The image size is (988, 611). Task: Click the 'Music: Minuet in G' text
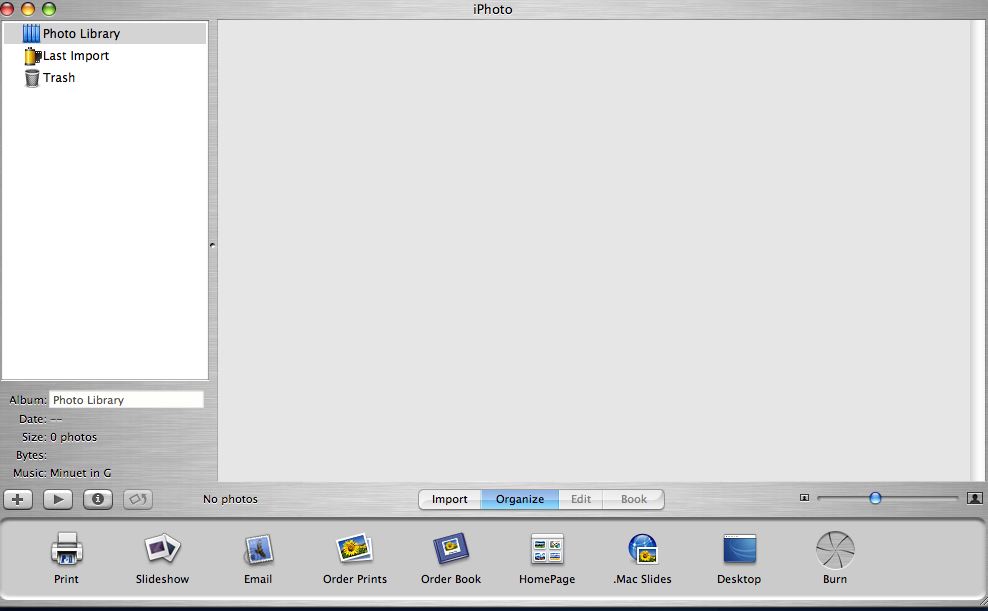62,472
